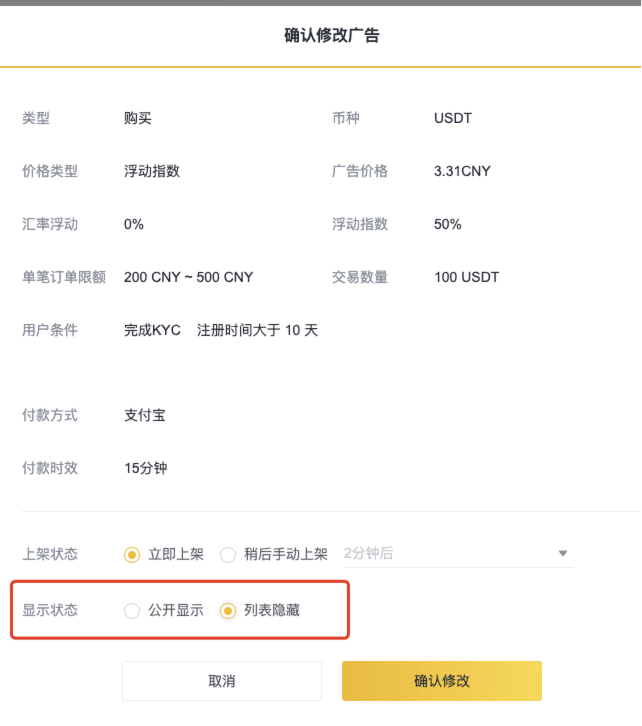The height and width of the screenshot is (726, 642).
Task: Click the 支付宝 payment method
Action: [x=145, y=415]
